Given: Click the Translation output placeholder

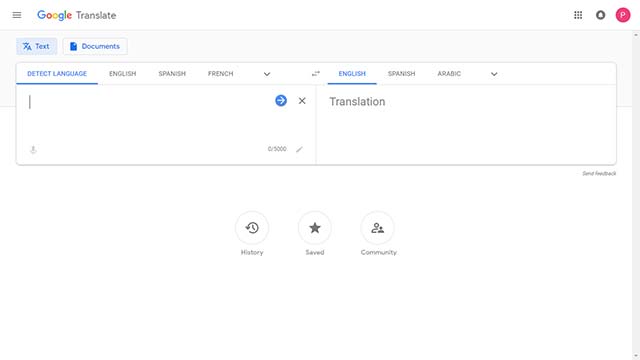Looking at the screenshot, I should click(357, 102).
